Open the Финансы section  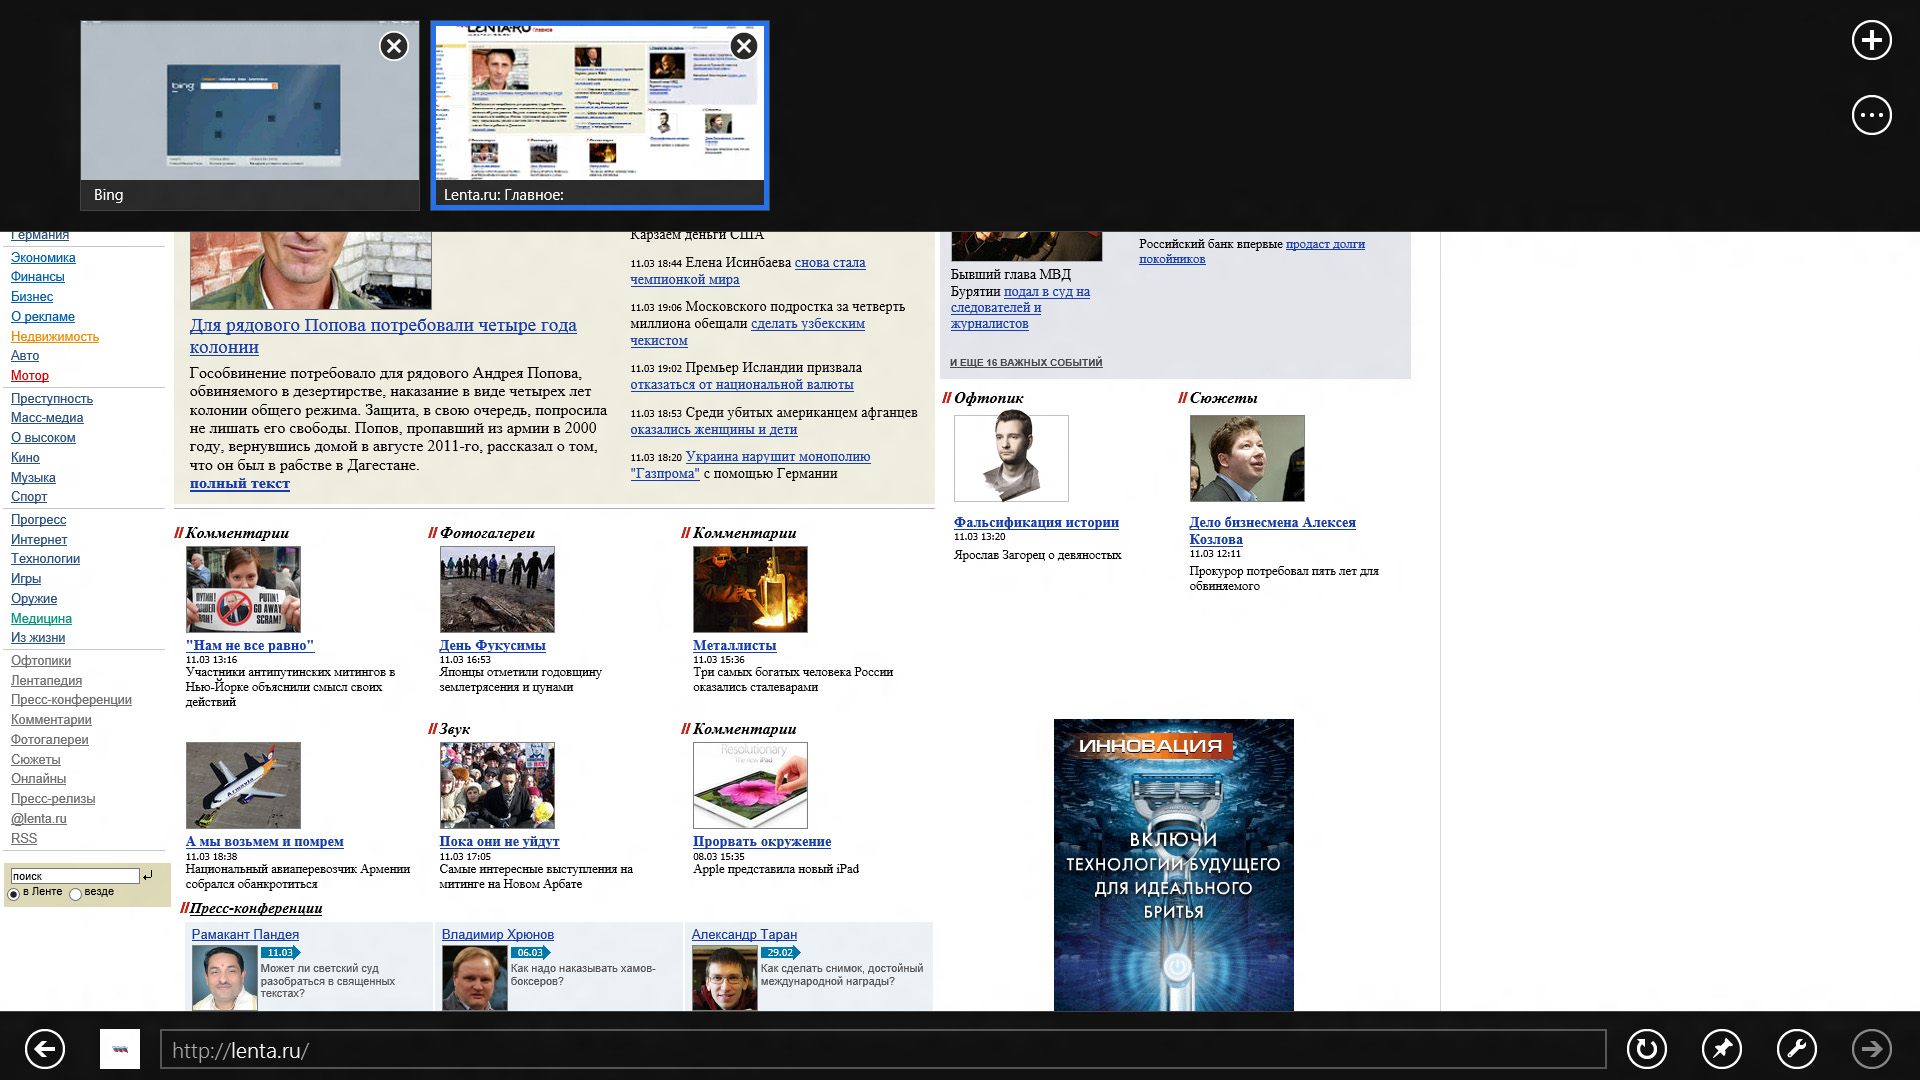pyautogui.click(x=38, y=277)
